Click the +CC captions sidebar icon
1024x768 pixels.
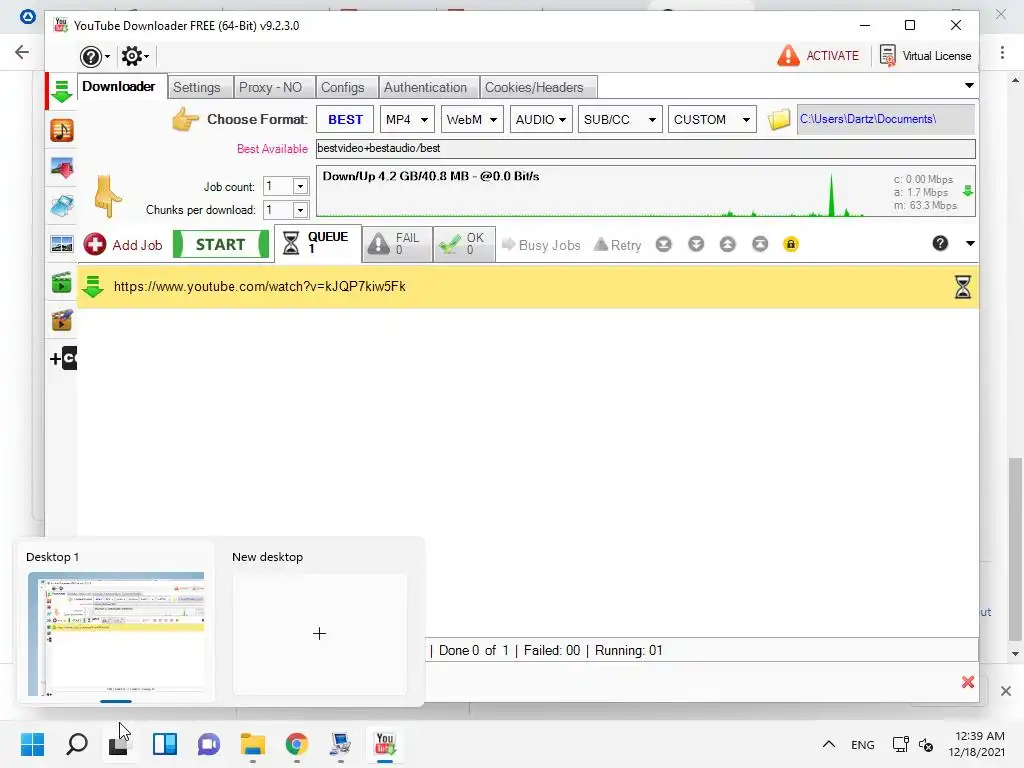pyautogui.click(x=63, y=358)
